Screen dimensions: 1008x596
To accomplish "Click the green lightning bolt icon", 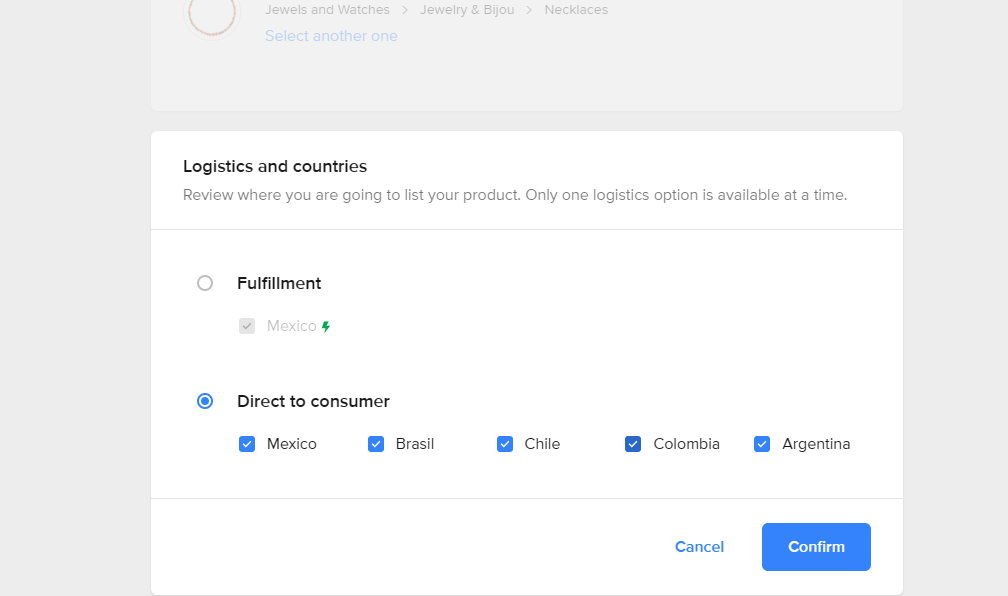I will pos(326,327).
